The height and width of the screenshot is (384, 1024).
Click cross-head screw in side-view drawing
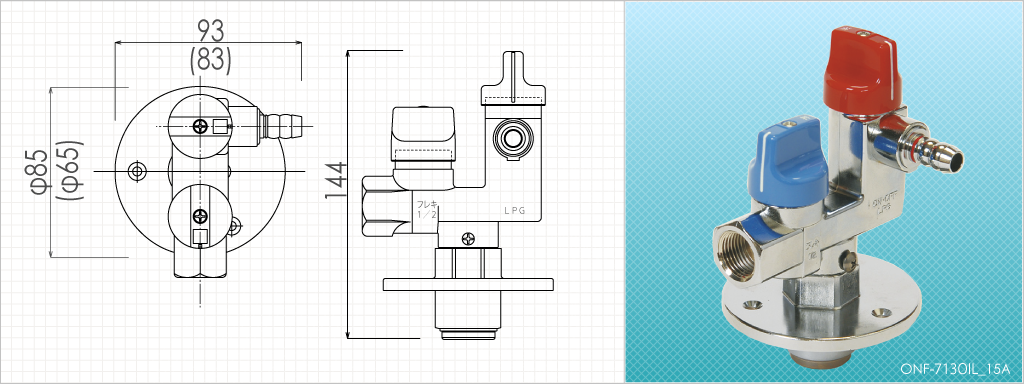(x=467, y=239)
